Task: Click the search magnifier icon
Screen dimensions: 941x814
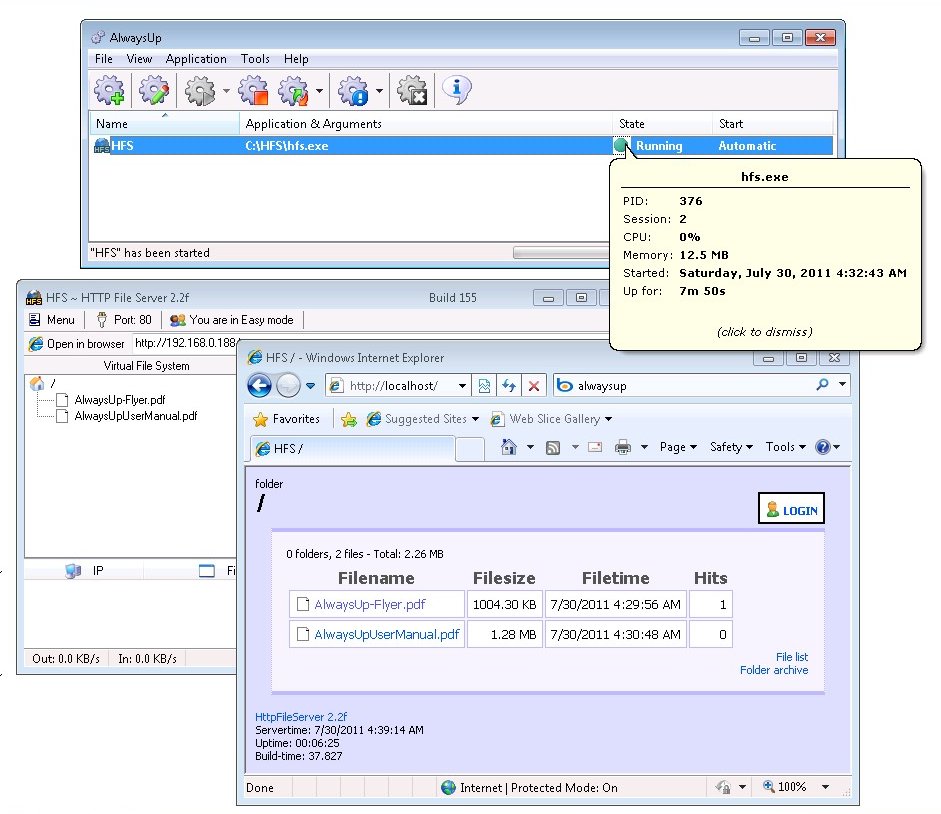Action: [822, 384]
